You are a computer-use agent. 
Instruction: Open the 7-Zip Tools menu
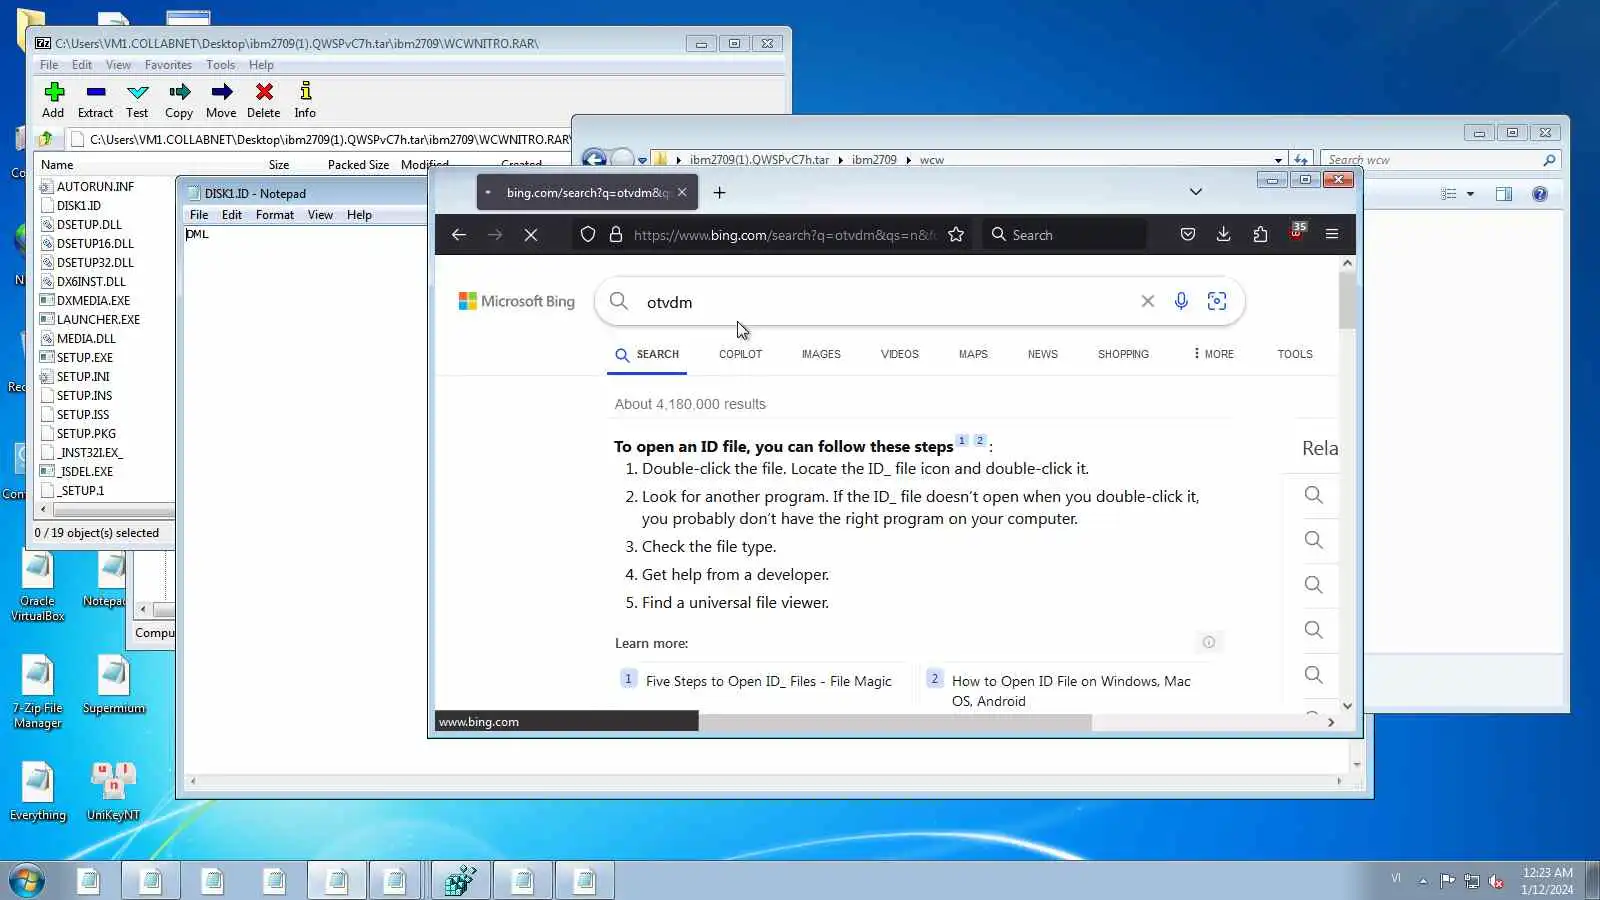pyautogui.click(x=220, y=65)
